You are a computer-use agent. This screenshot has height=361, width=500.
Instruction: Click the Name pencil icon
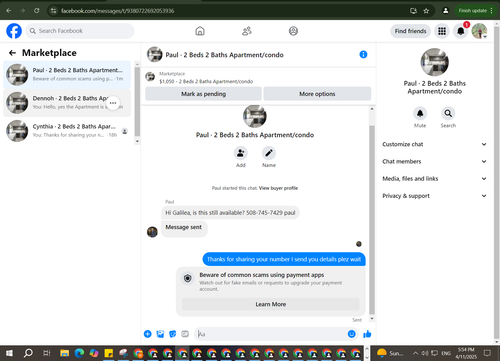point(269,153)
